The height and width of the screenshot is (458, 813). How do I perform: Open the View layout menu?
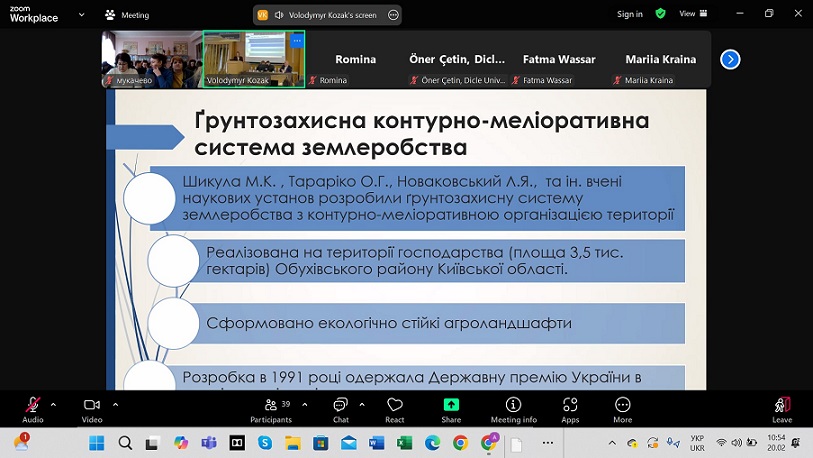(x=693, y=13)
